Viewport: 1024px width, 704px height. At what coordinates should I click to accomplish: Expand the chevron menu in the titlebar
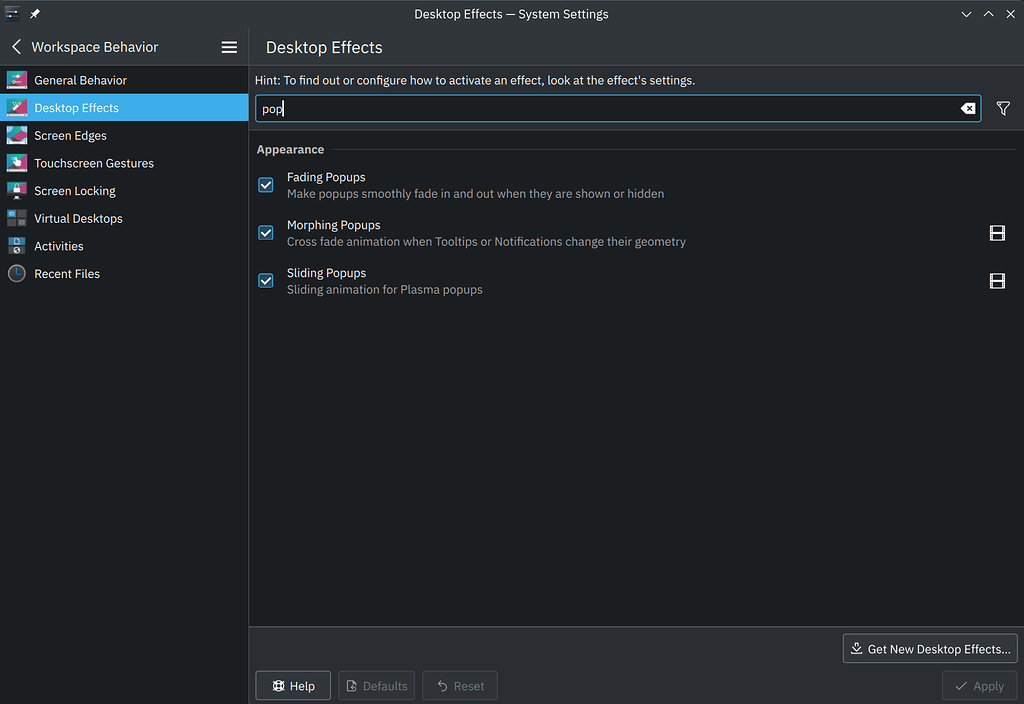coord(965,14)
